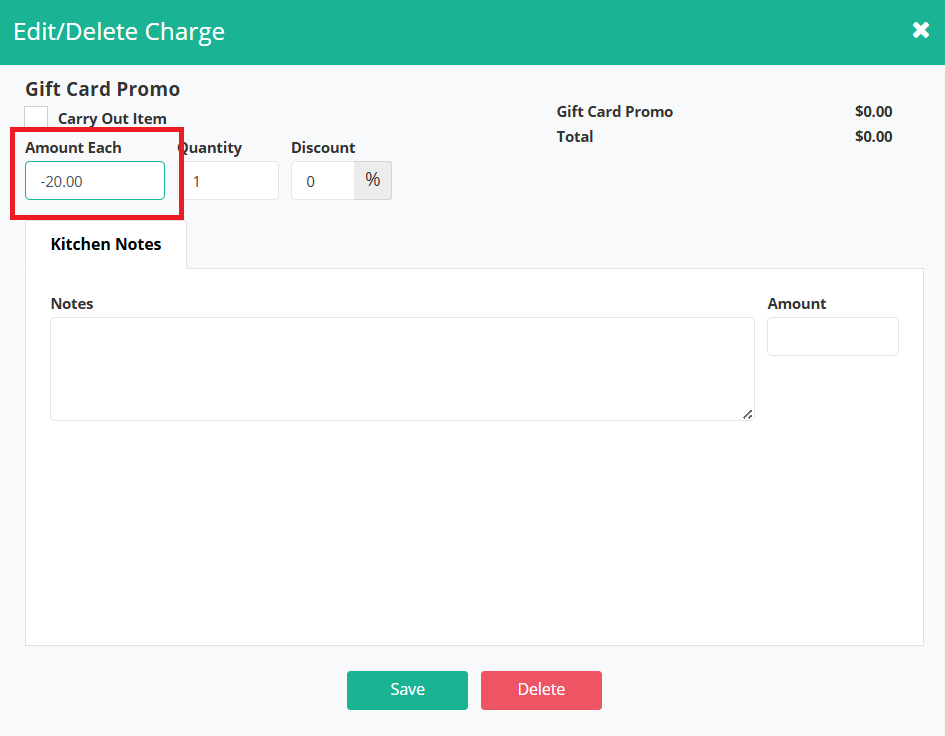This screenshot has height=736, width=945.
Task: Click the Discount label
Action: [x=323, y=148]
